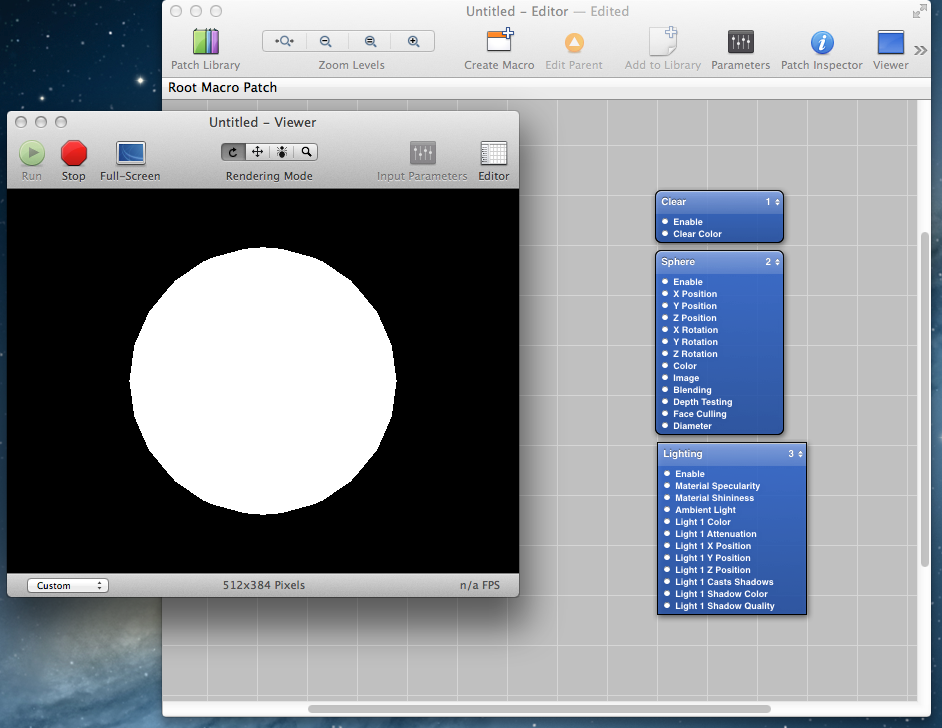Select the Clear patch title bar
The width and height of the screenshot is (942, 728).
point(705,202)
